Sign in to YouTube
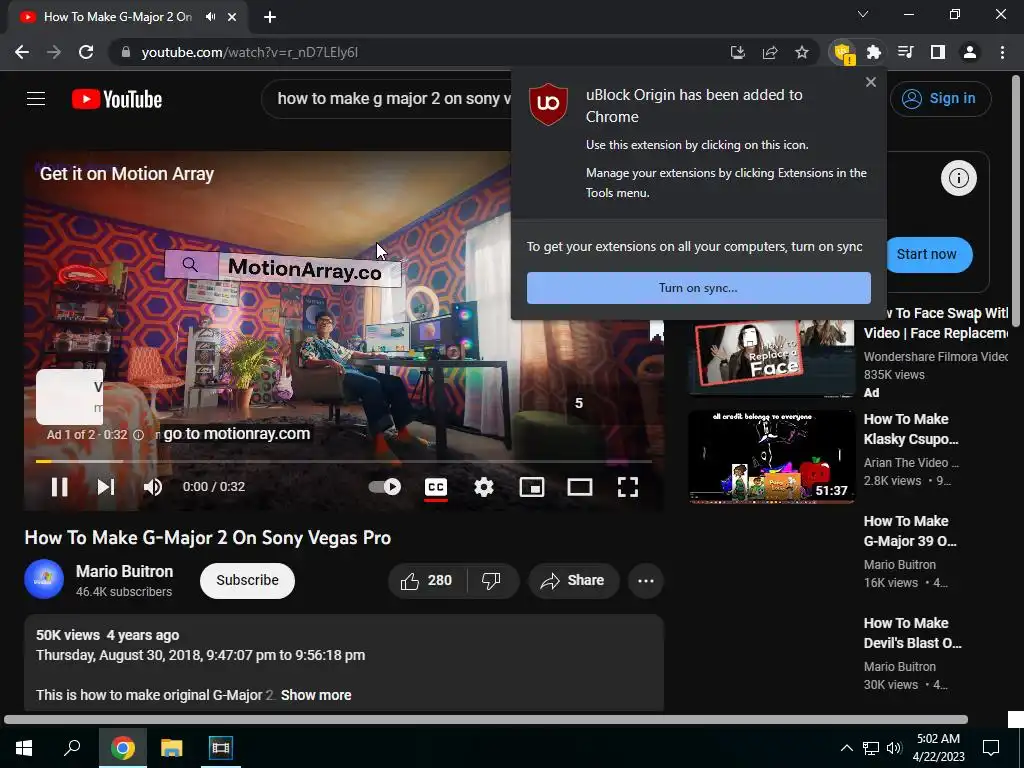This screenshot has width=1024, height=768. (x=940, y=99)
